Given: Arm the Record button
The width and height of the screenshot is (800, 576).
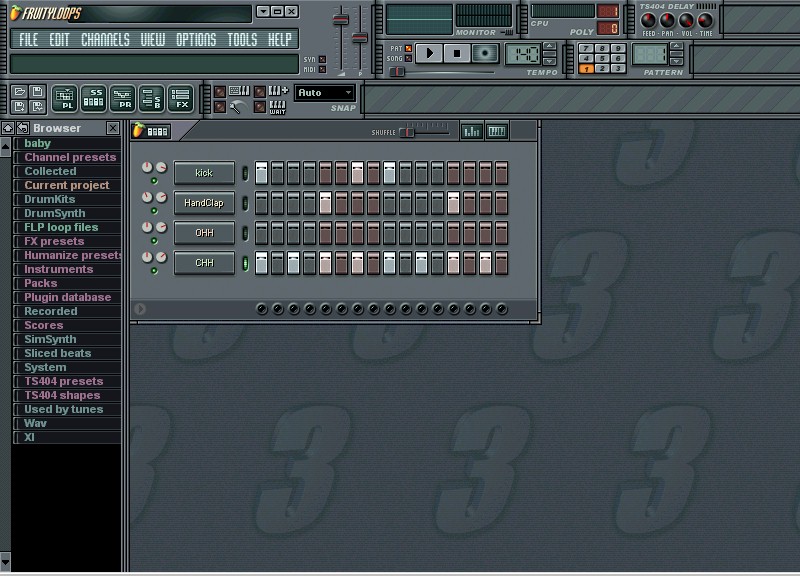Looking at the screenshot, I should [485, 53].
